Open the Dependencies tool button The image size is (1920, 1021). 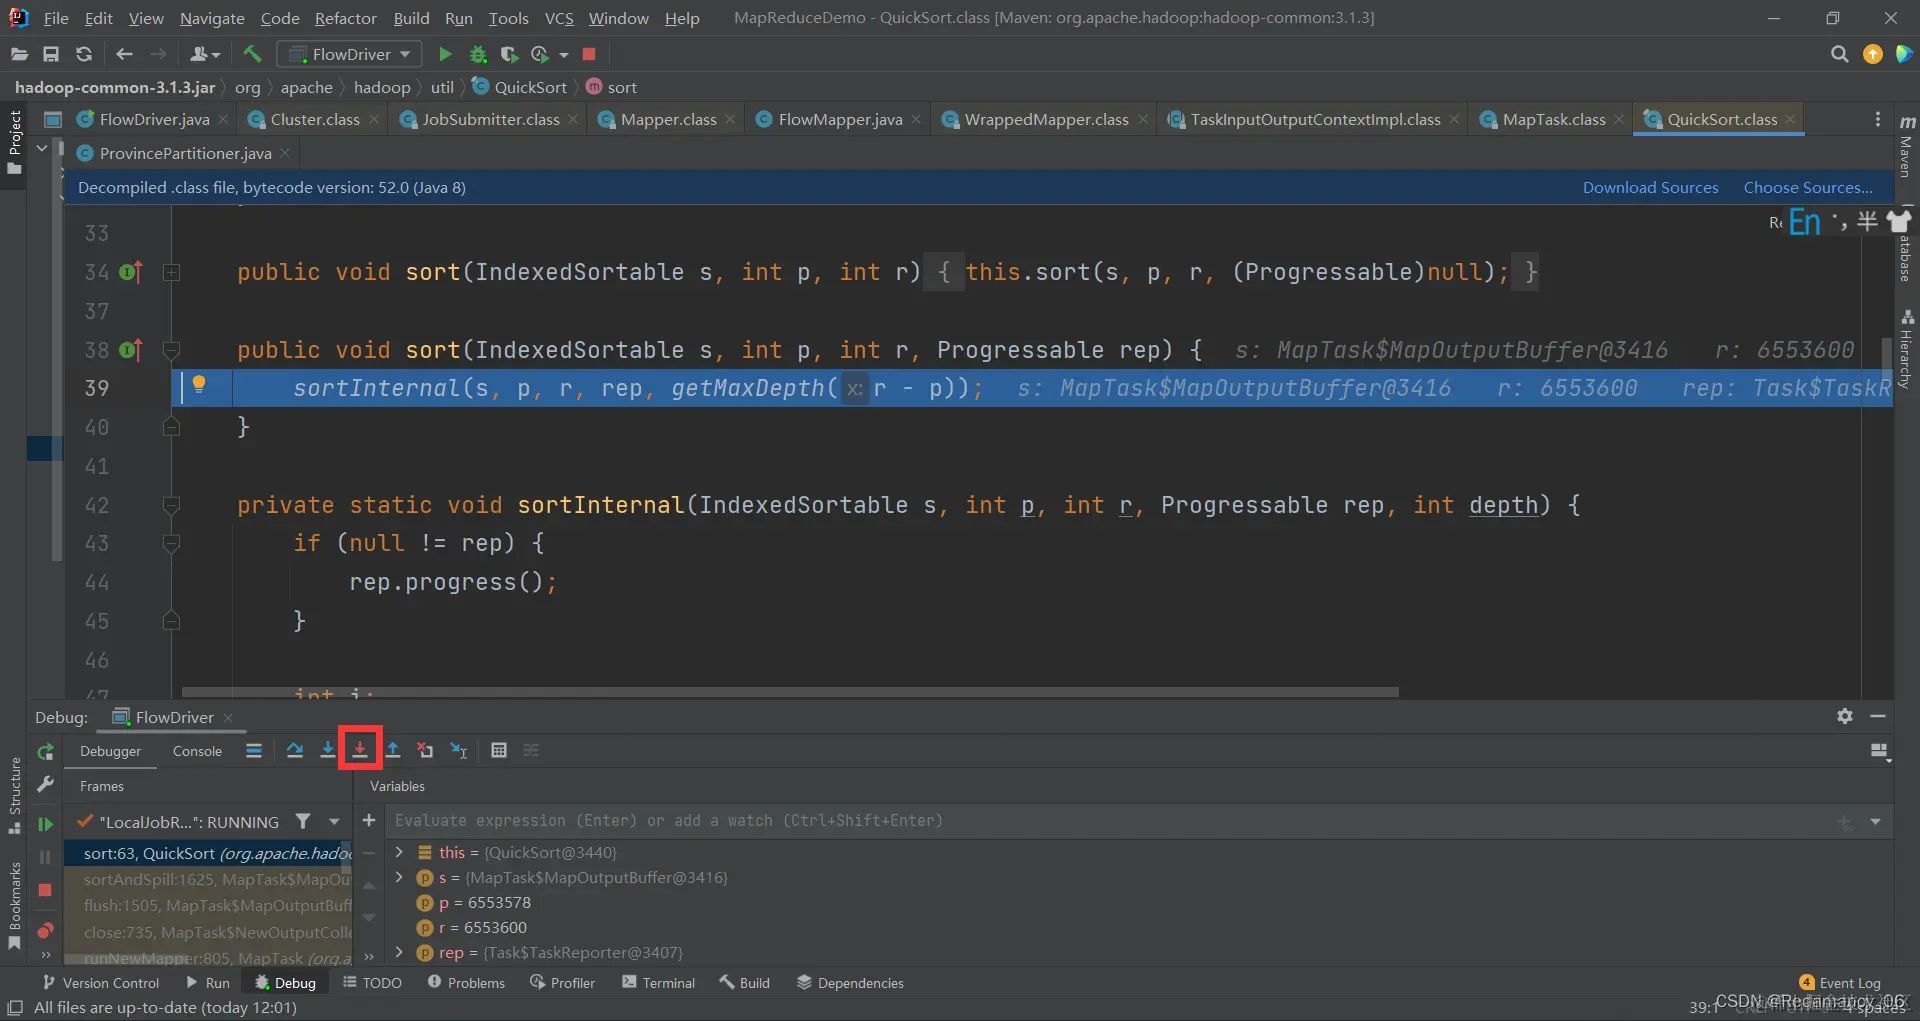[850, 983]
